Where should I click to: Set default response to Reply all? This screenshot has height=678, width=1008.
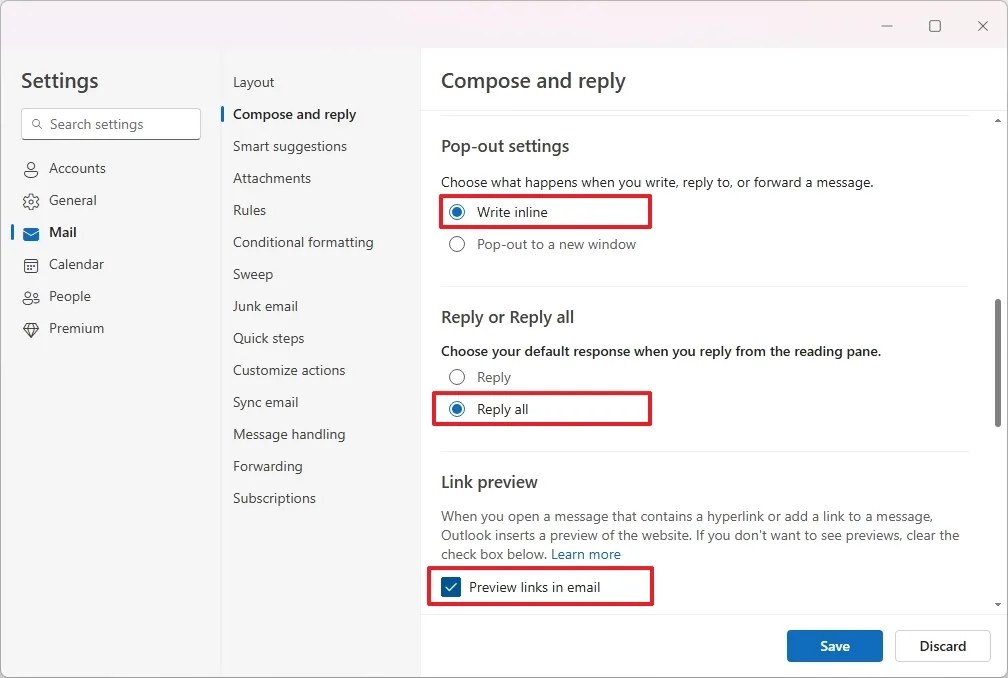tap(457, 409)
